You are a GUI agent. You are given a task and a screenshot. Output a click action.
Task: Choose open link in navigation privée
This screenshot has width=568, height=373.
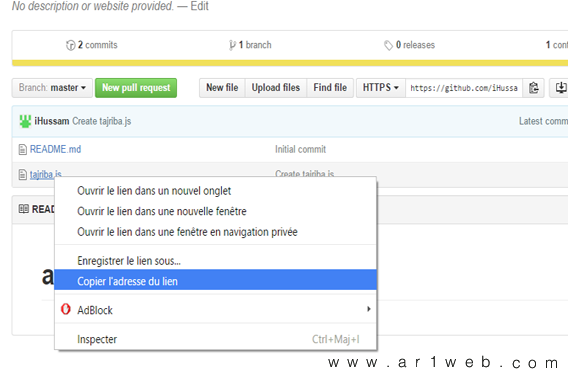tap(216, 232)
